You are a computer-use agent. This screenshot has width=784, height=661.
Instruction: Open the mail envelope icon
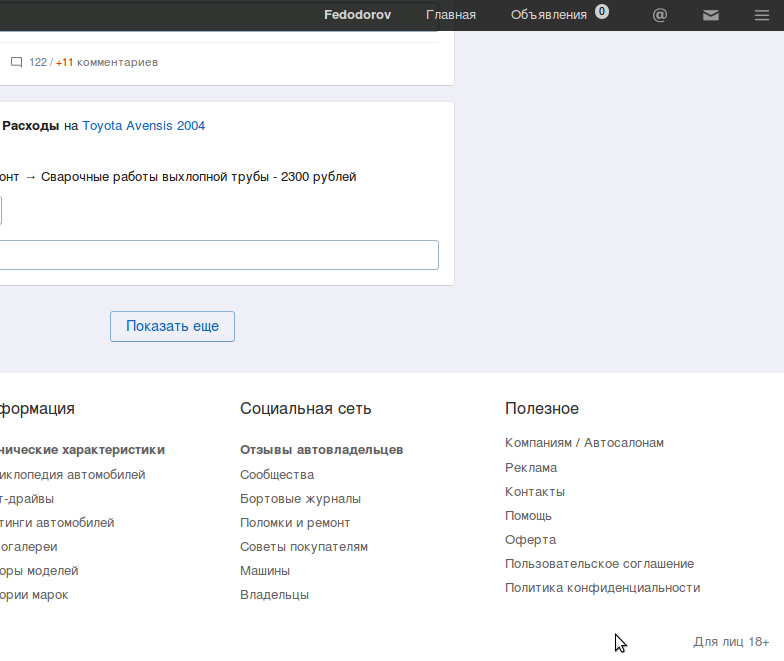pyautogui.click(x=710, y=16)
